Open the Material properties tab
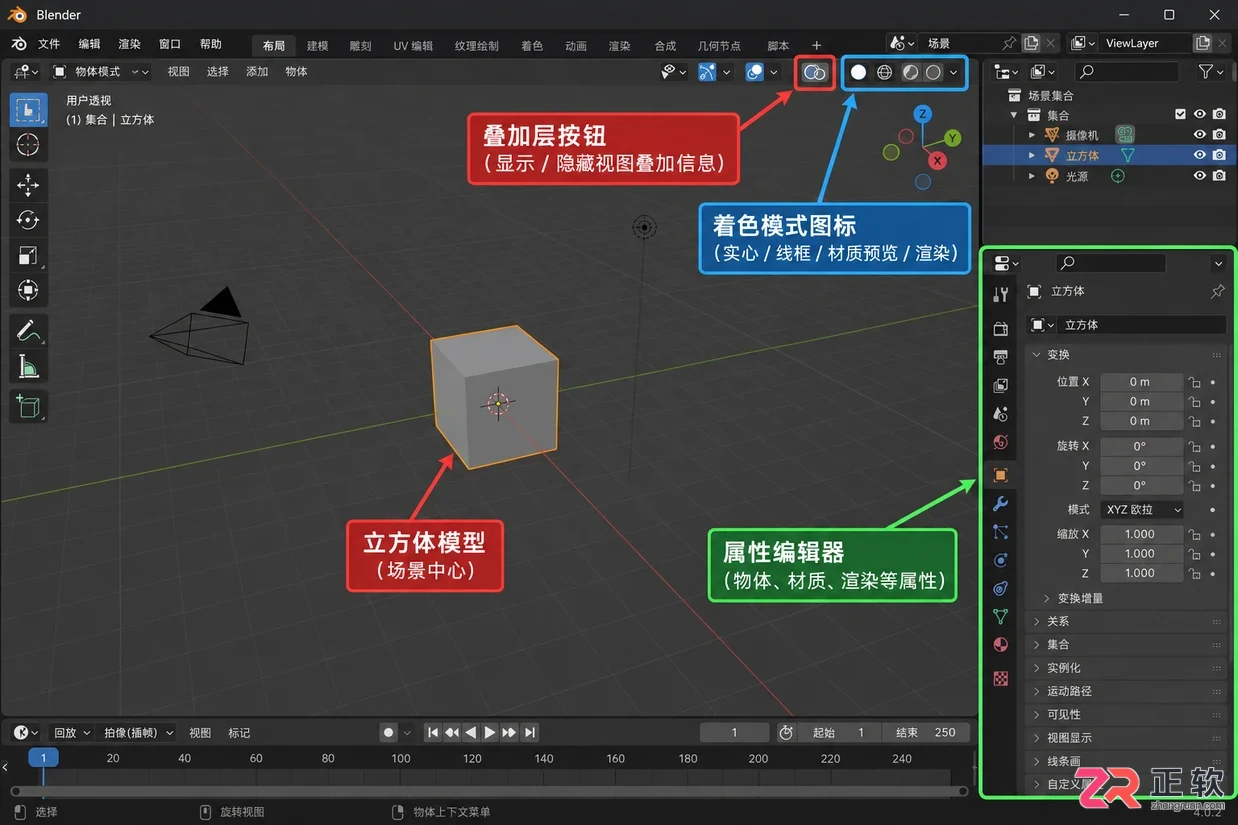 (x=1000, y=645)
